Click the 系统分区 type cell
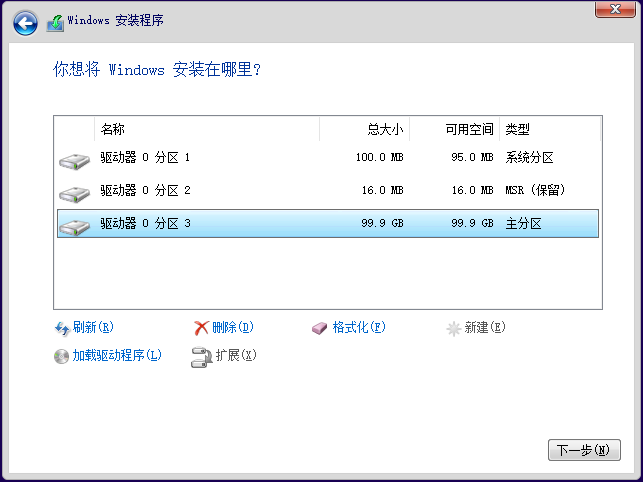 [x=529, y=158]
